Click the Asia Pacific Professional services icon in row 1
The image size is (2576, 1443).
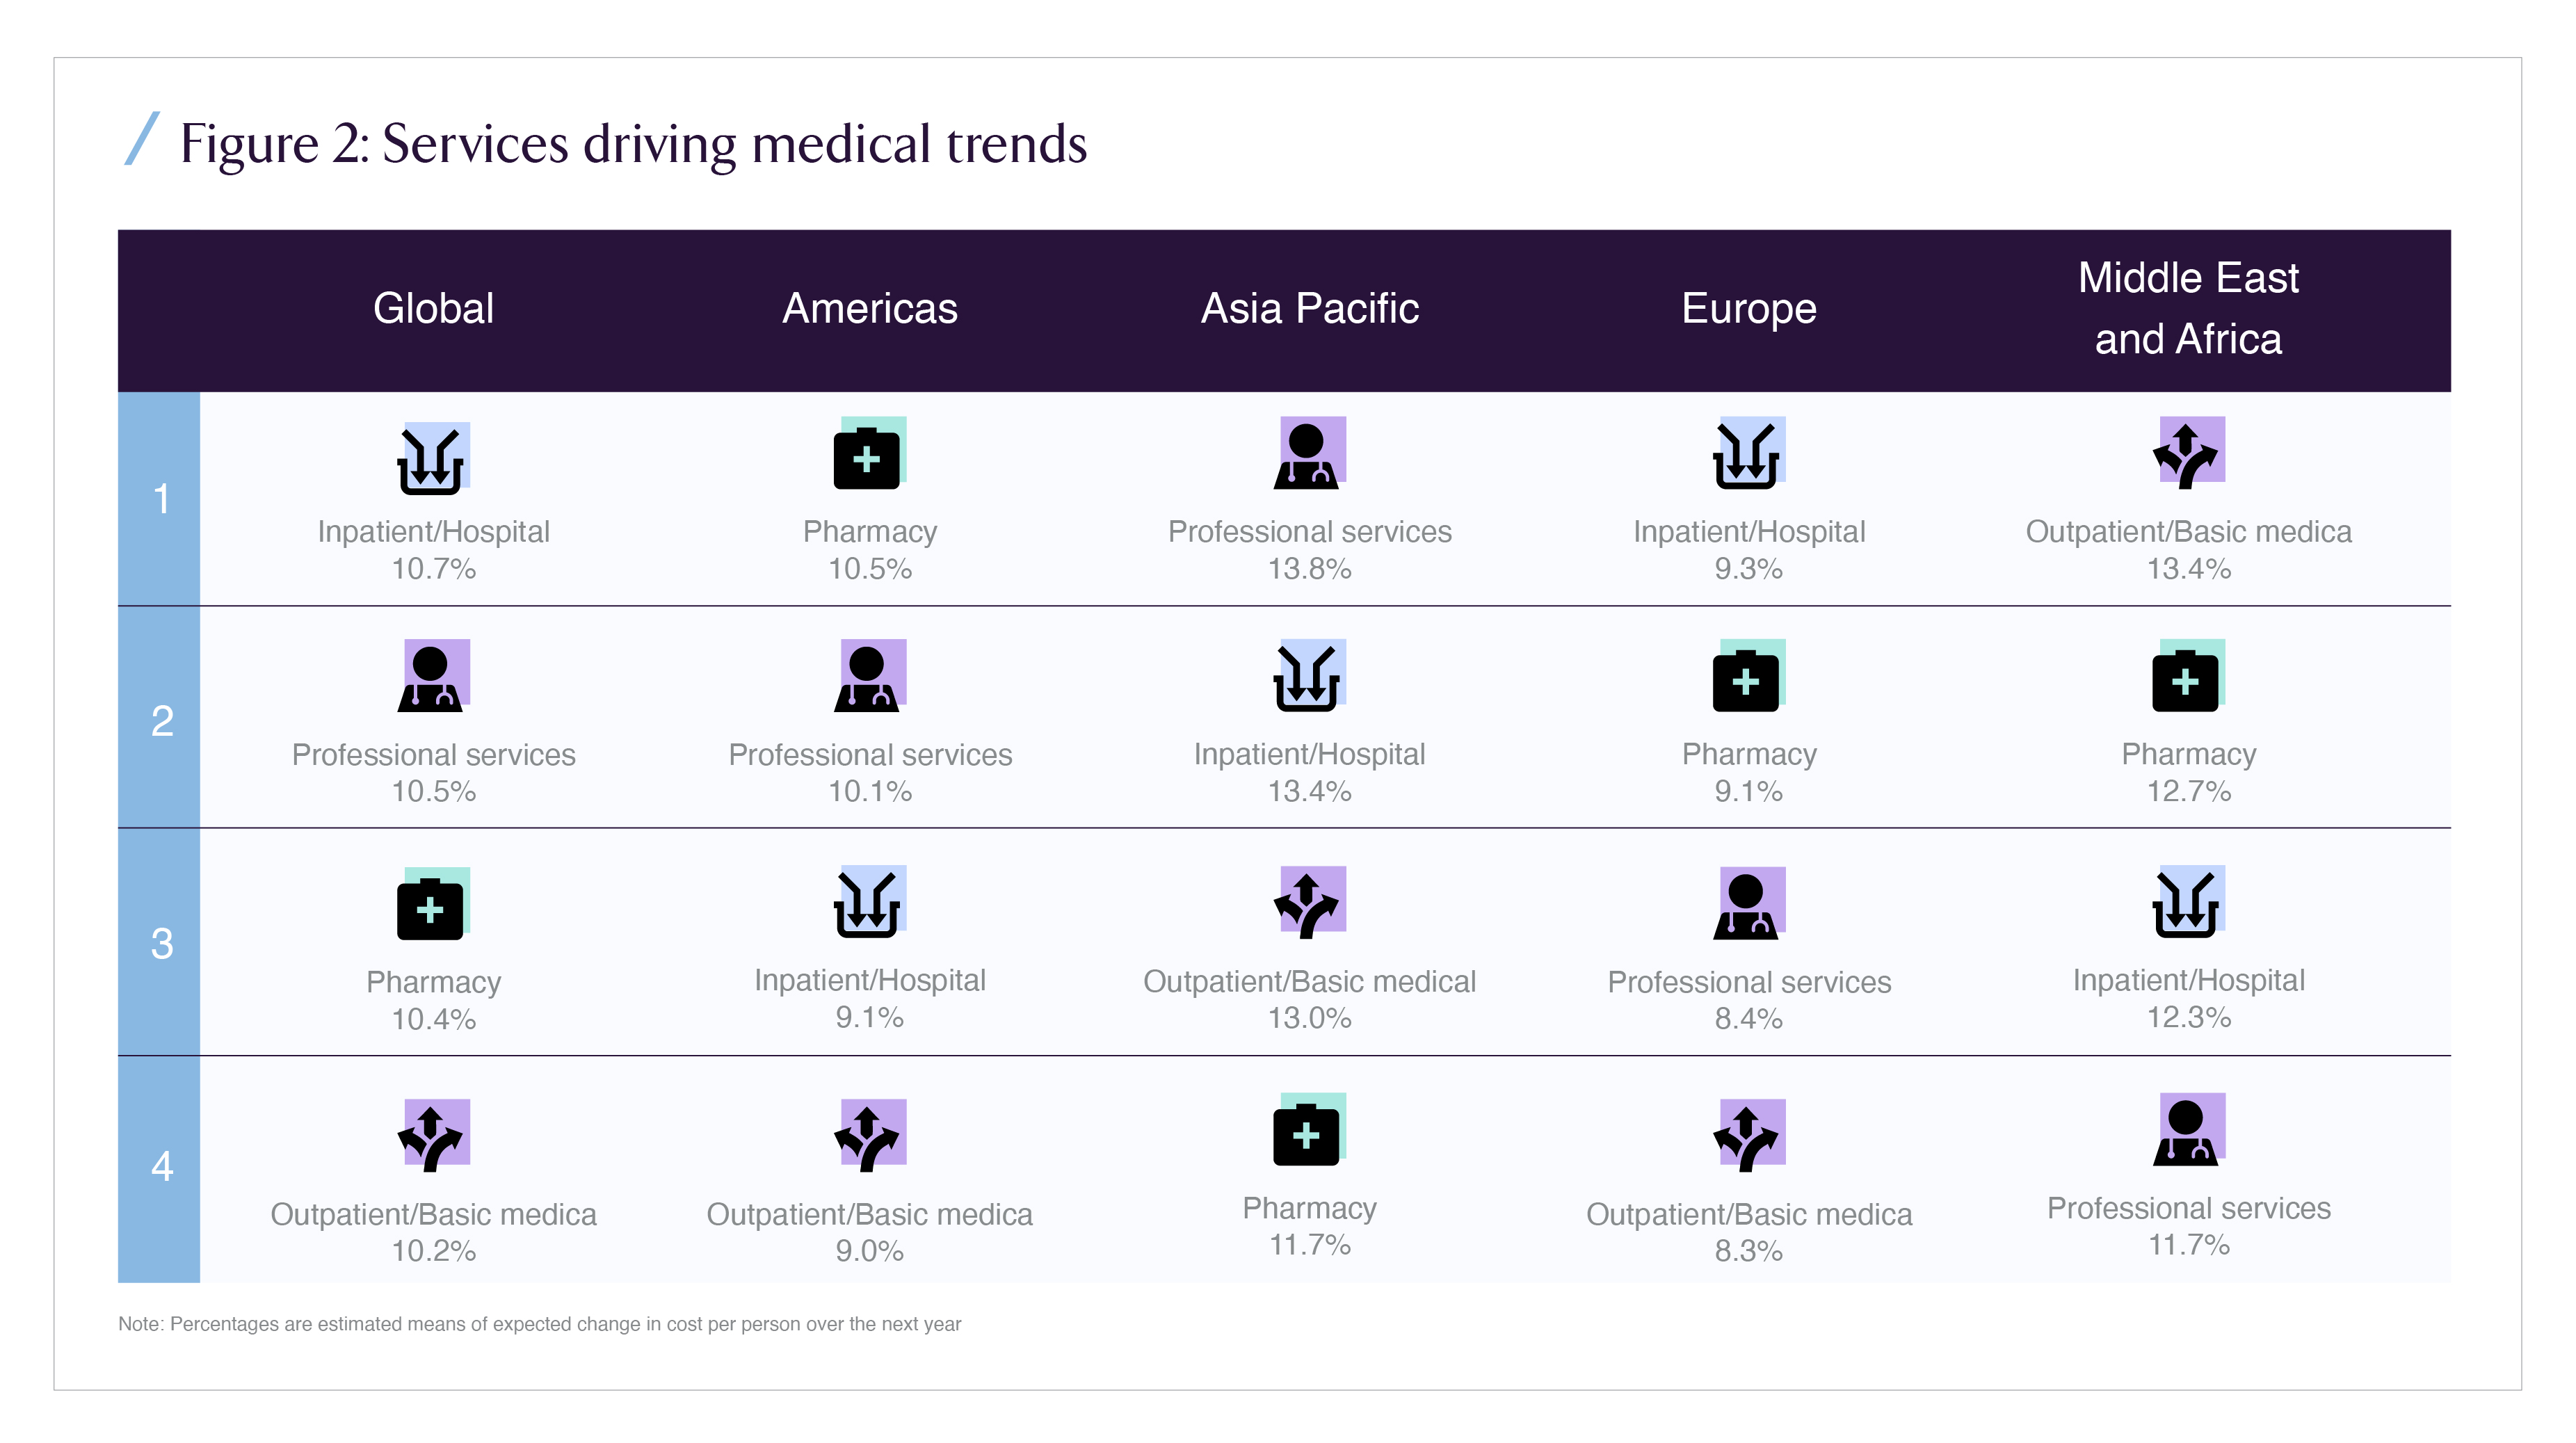(1309, 453)
